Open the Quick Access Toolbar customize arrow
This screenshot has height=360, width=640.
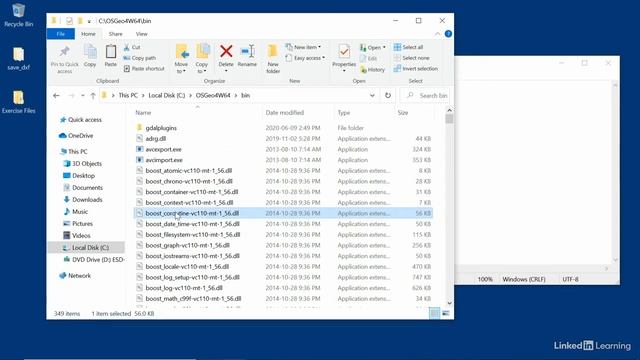[x=89, y=21]
